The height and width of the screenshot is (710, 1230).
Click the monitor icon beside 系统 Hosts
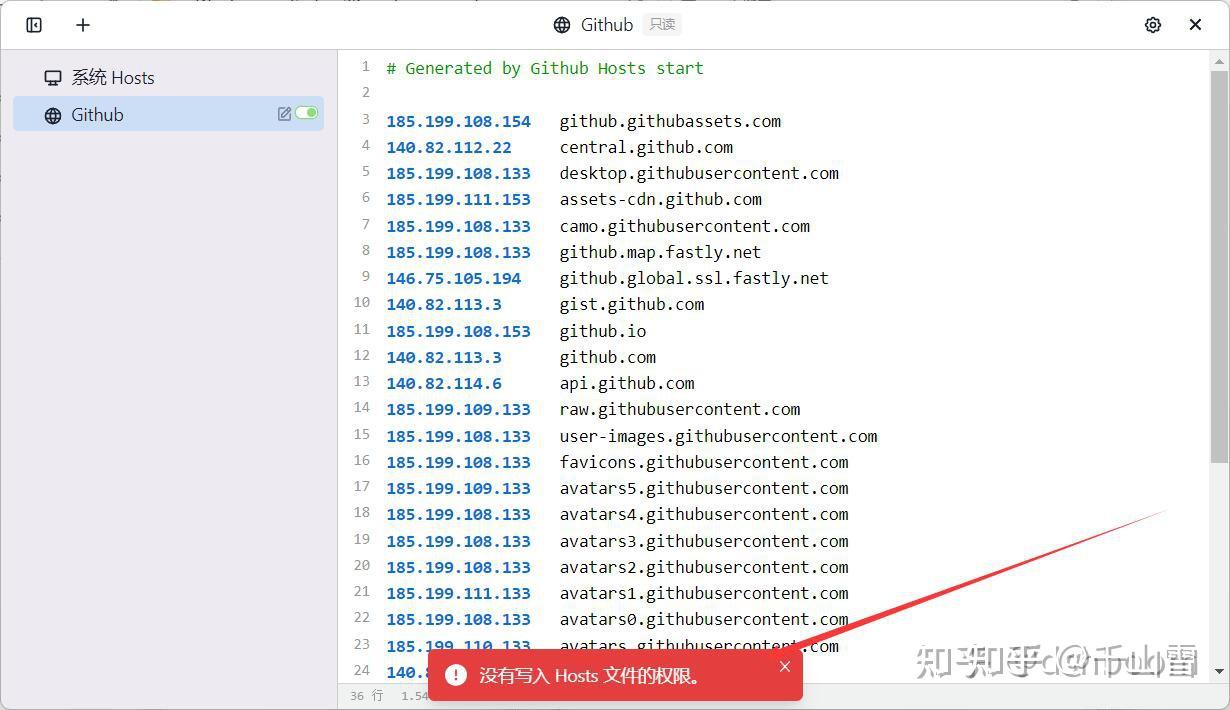(x=52, y=76)
